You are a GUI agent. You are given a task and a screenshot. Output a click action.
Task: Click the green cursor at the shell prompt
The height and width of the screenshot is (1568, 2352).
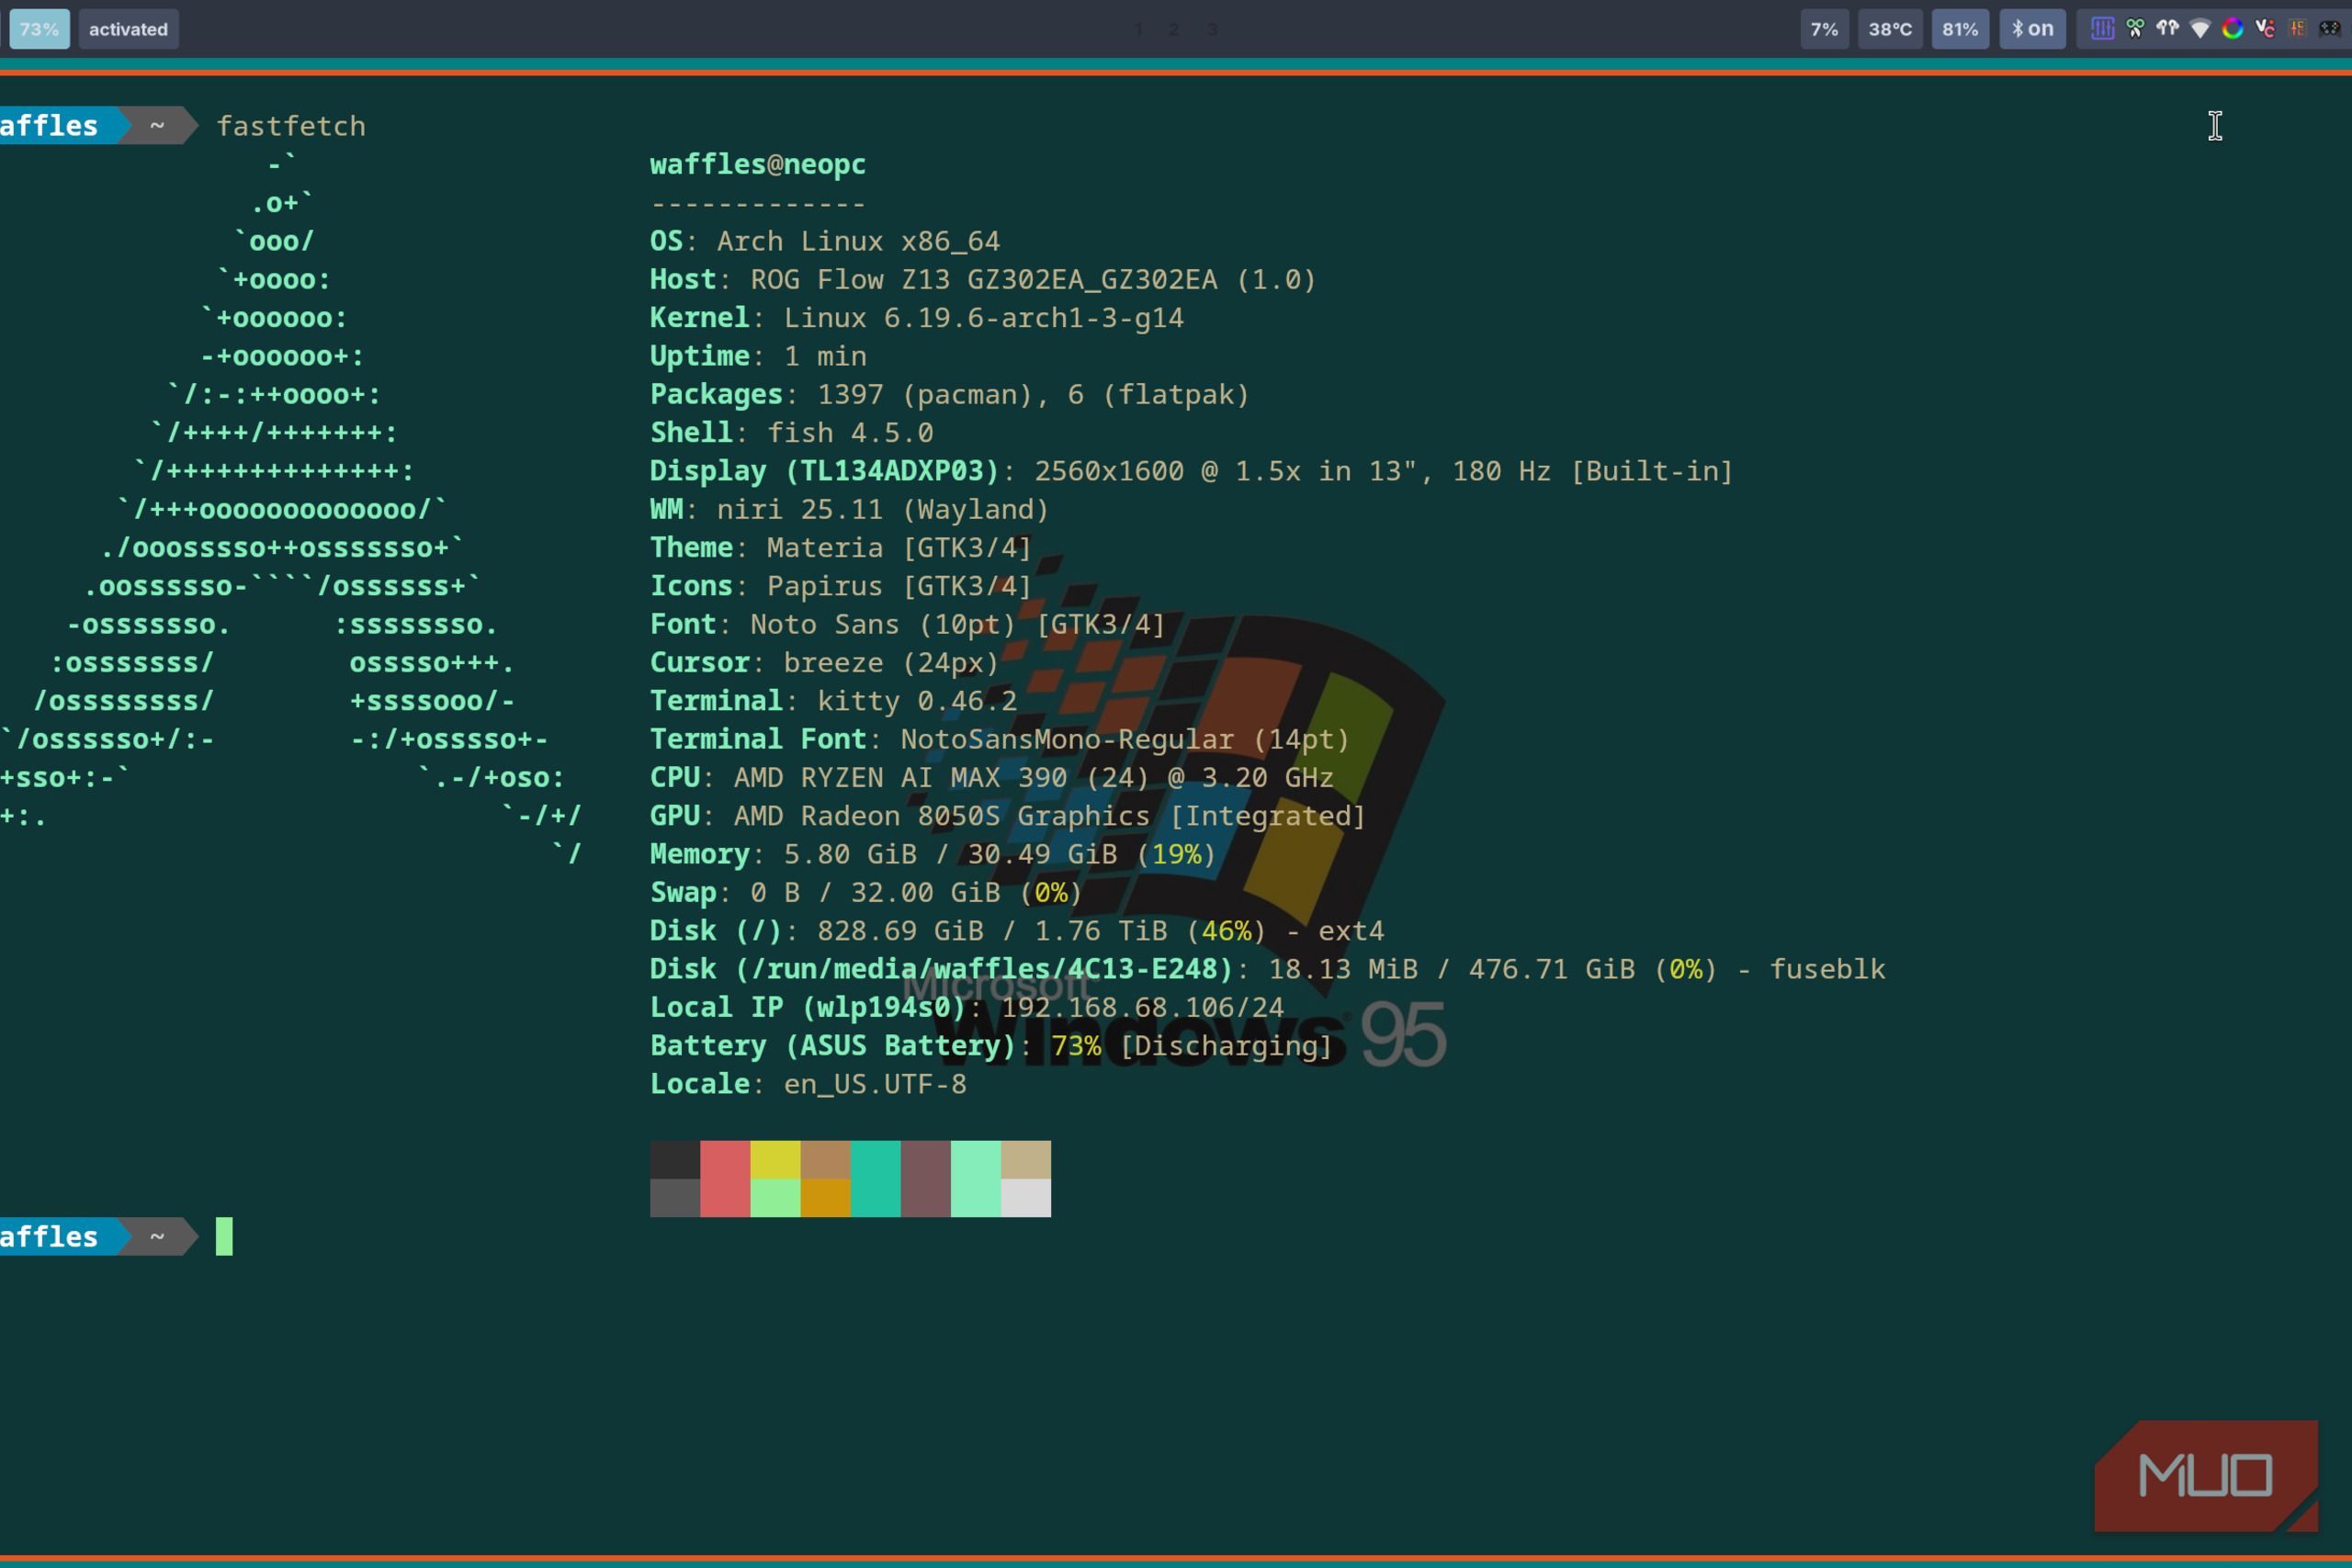(x=224, y=1237)
